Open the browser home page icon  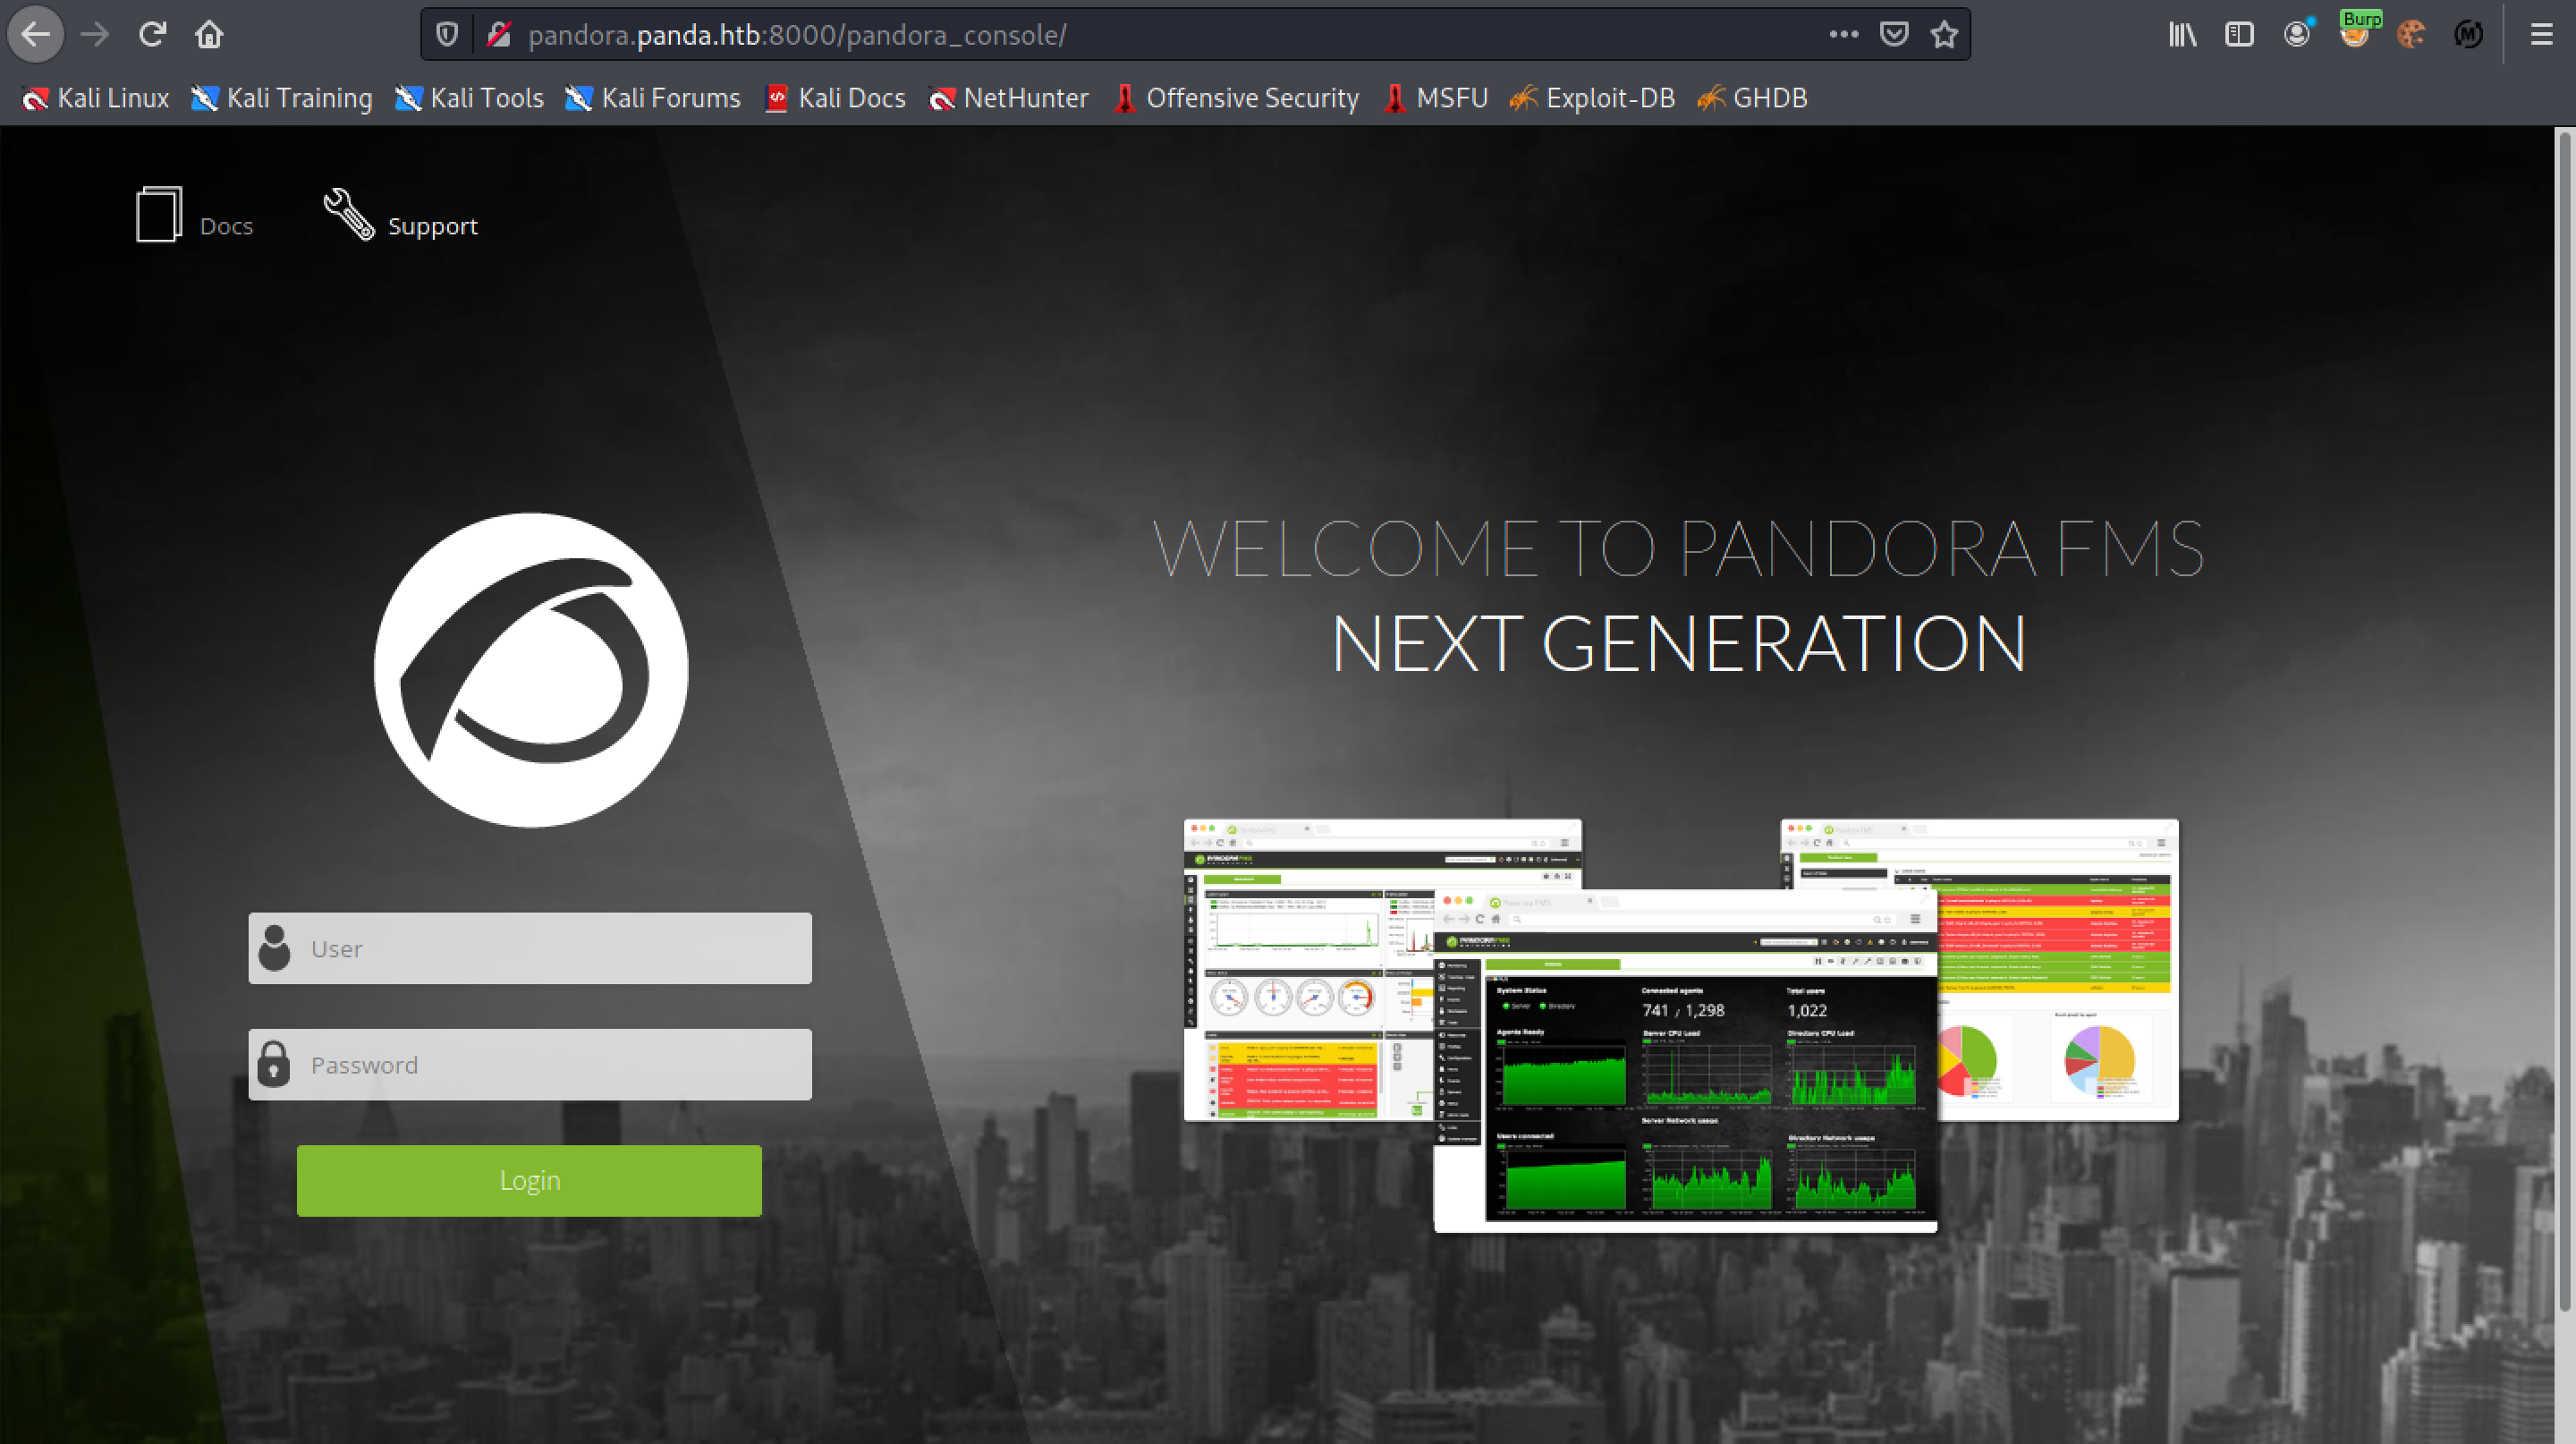[209, 35]
